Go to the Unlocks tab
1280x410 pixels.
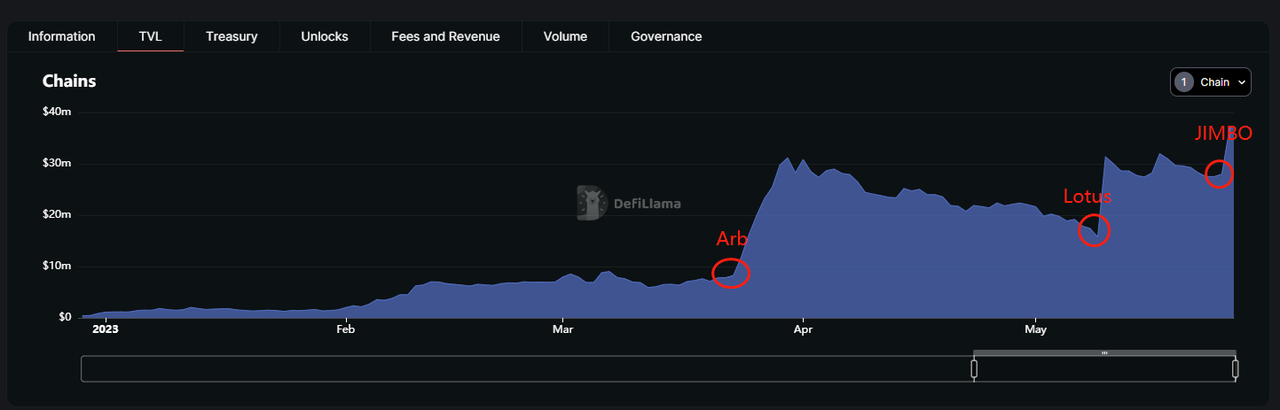pyautogui.click(x=324, y=37)
